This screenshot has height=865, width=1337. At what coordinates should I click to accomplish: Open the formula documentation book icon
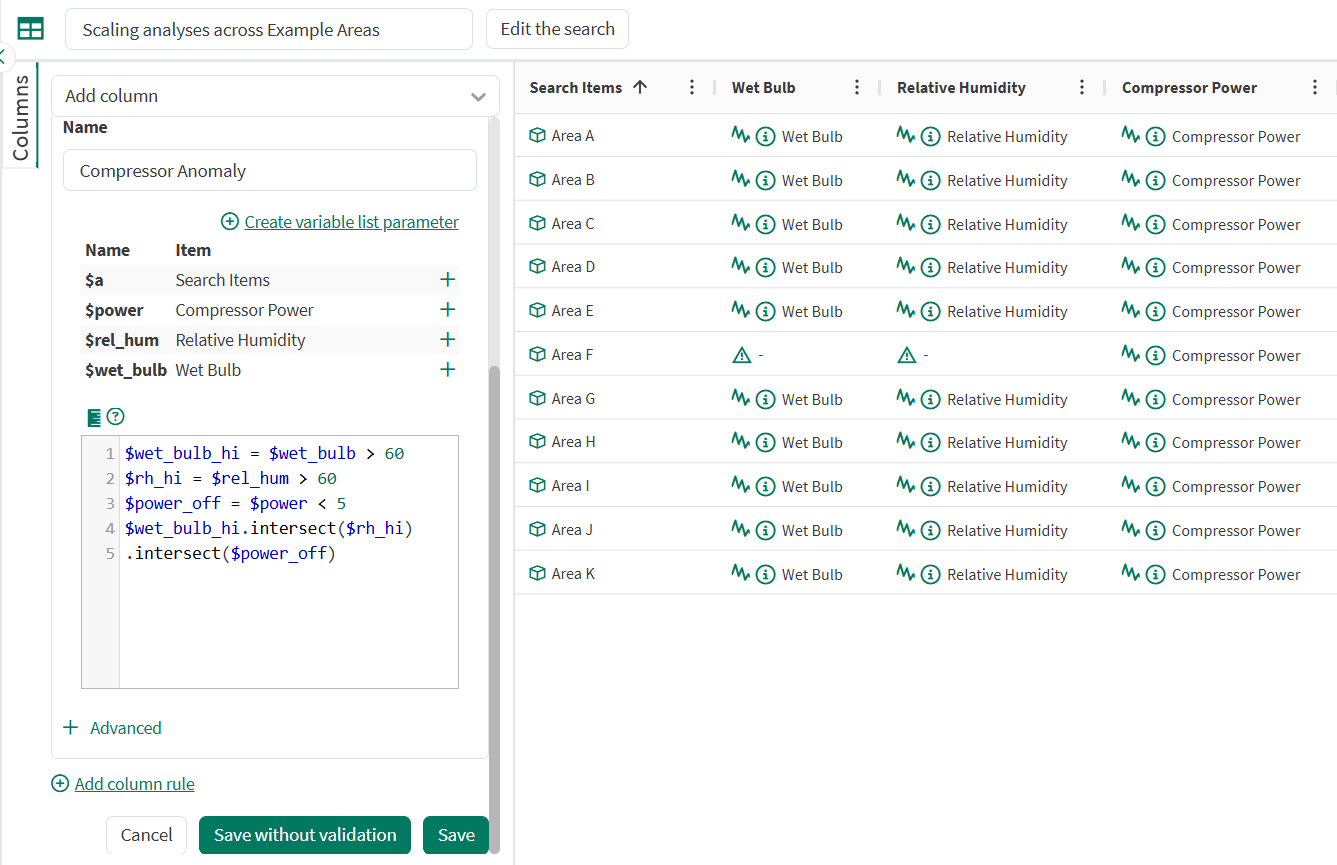[94, 417]
